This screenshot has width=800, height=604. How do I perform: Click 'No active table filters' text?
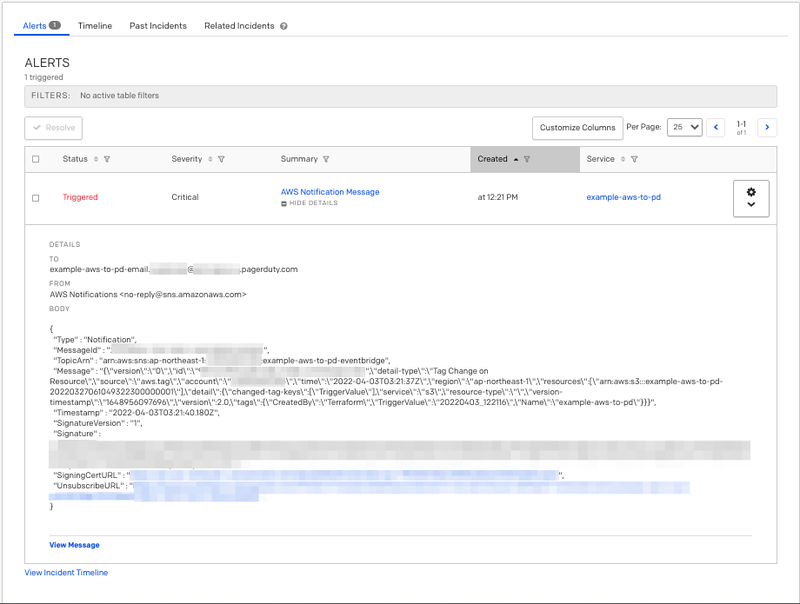point(119,95)
